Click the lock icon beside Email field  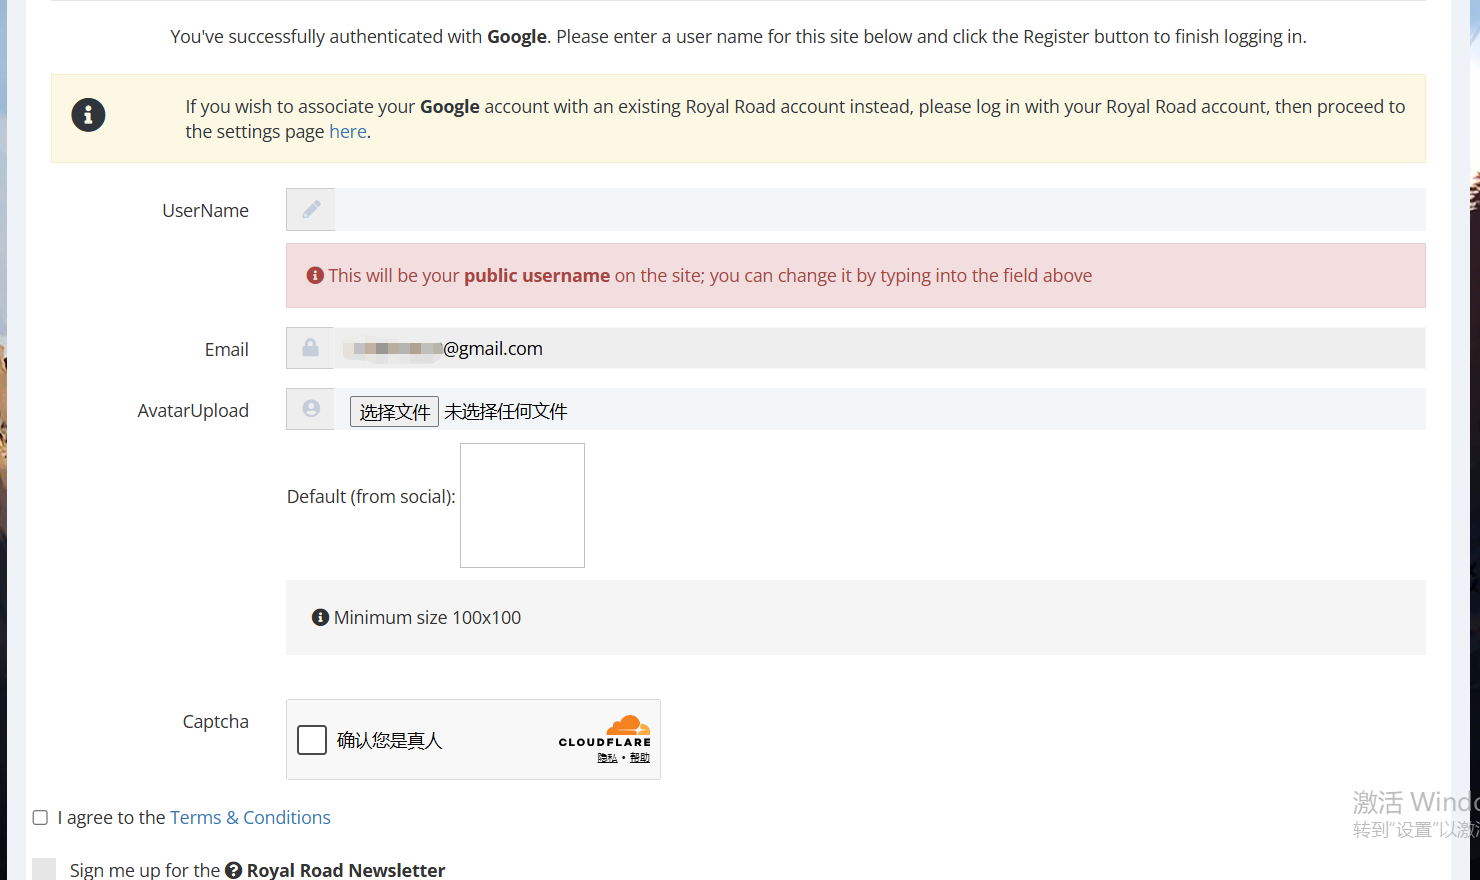(x=311, y=348)
